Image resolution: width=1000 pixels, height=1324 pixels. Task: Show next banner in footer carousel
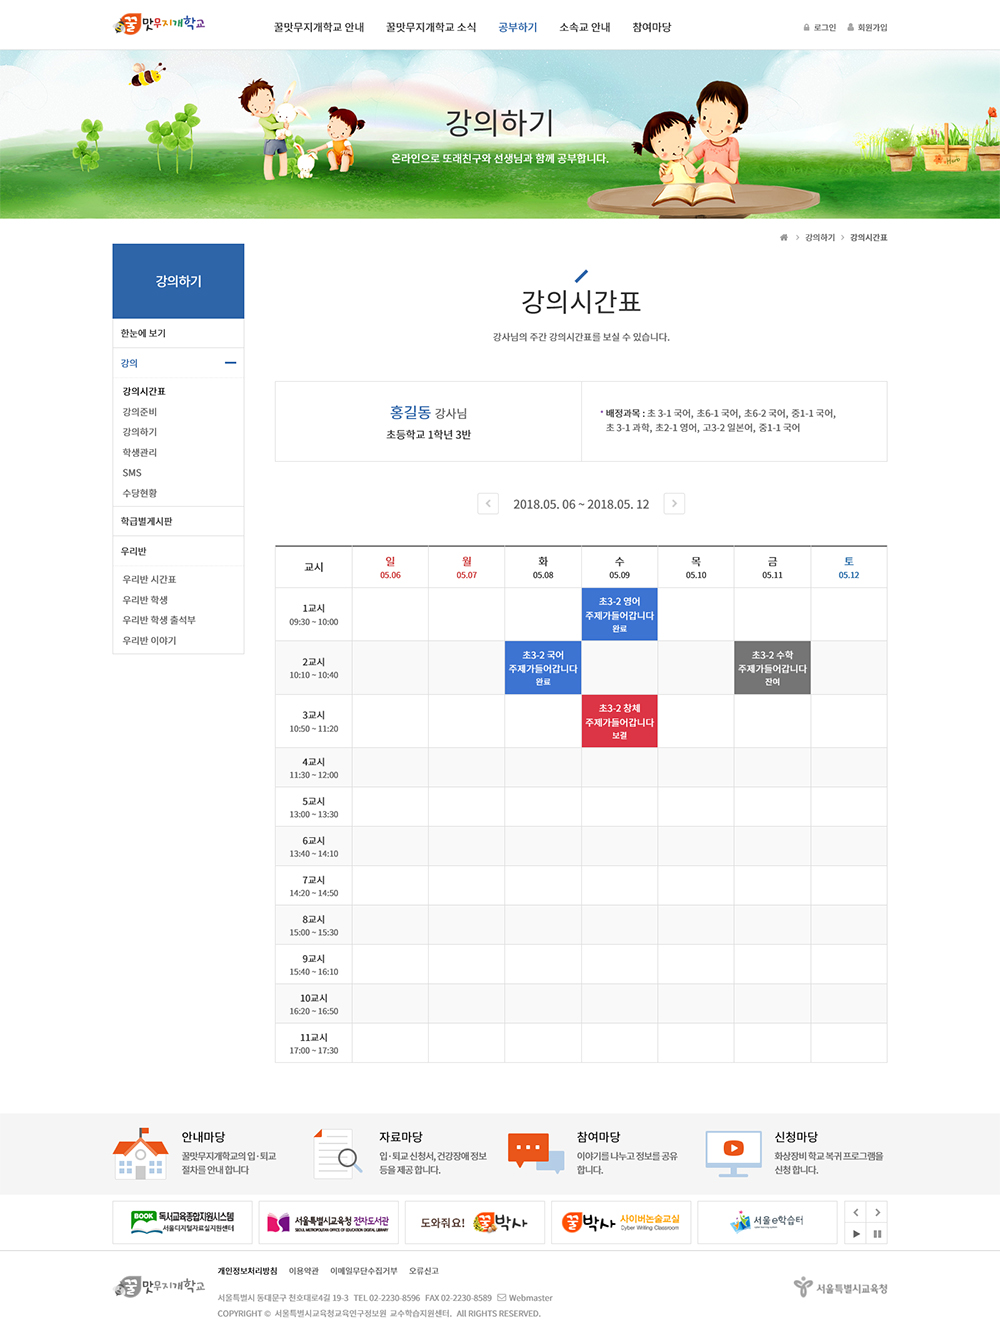(x=877, y=1213)
